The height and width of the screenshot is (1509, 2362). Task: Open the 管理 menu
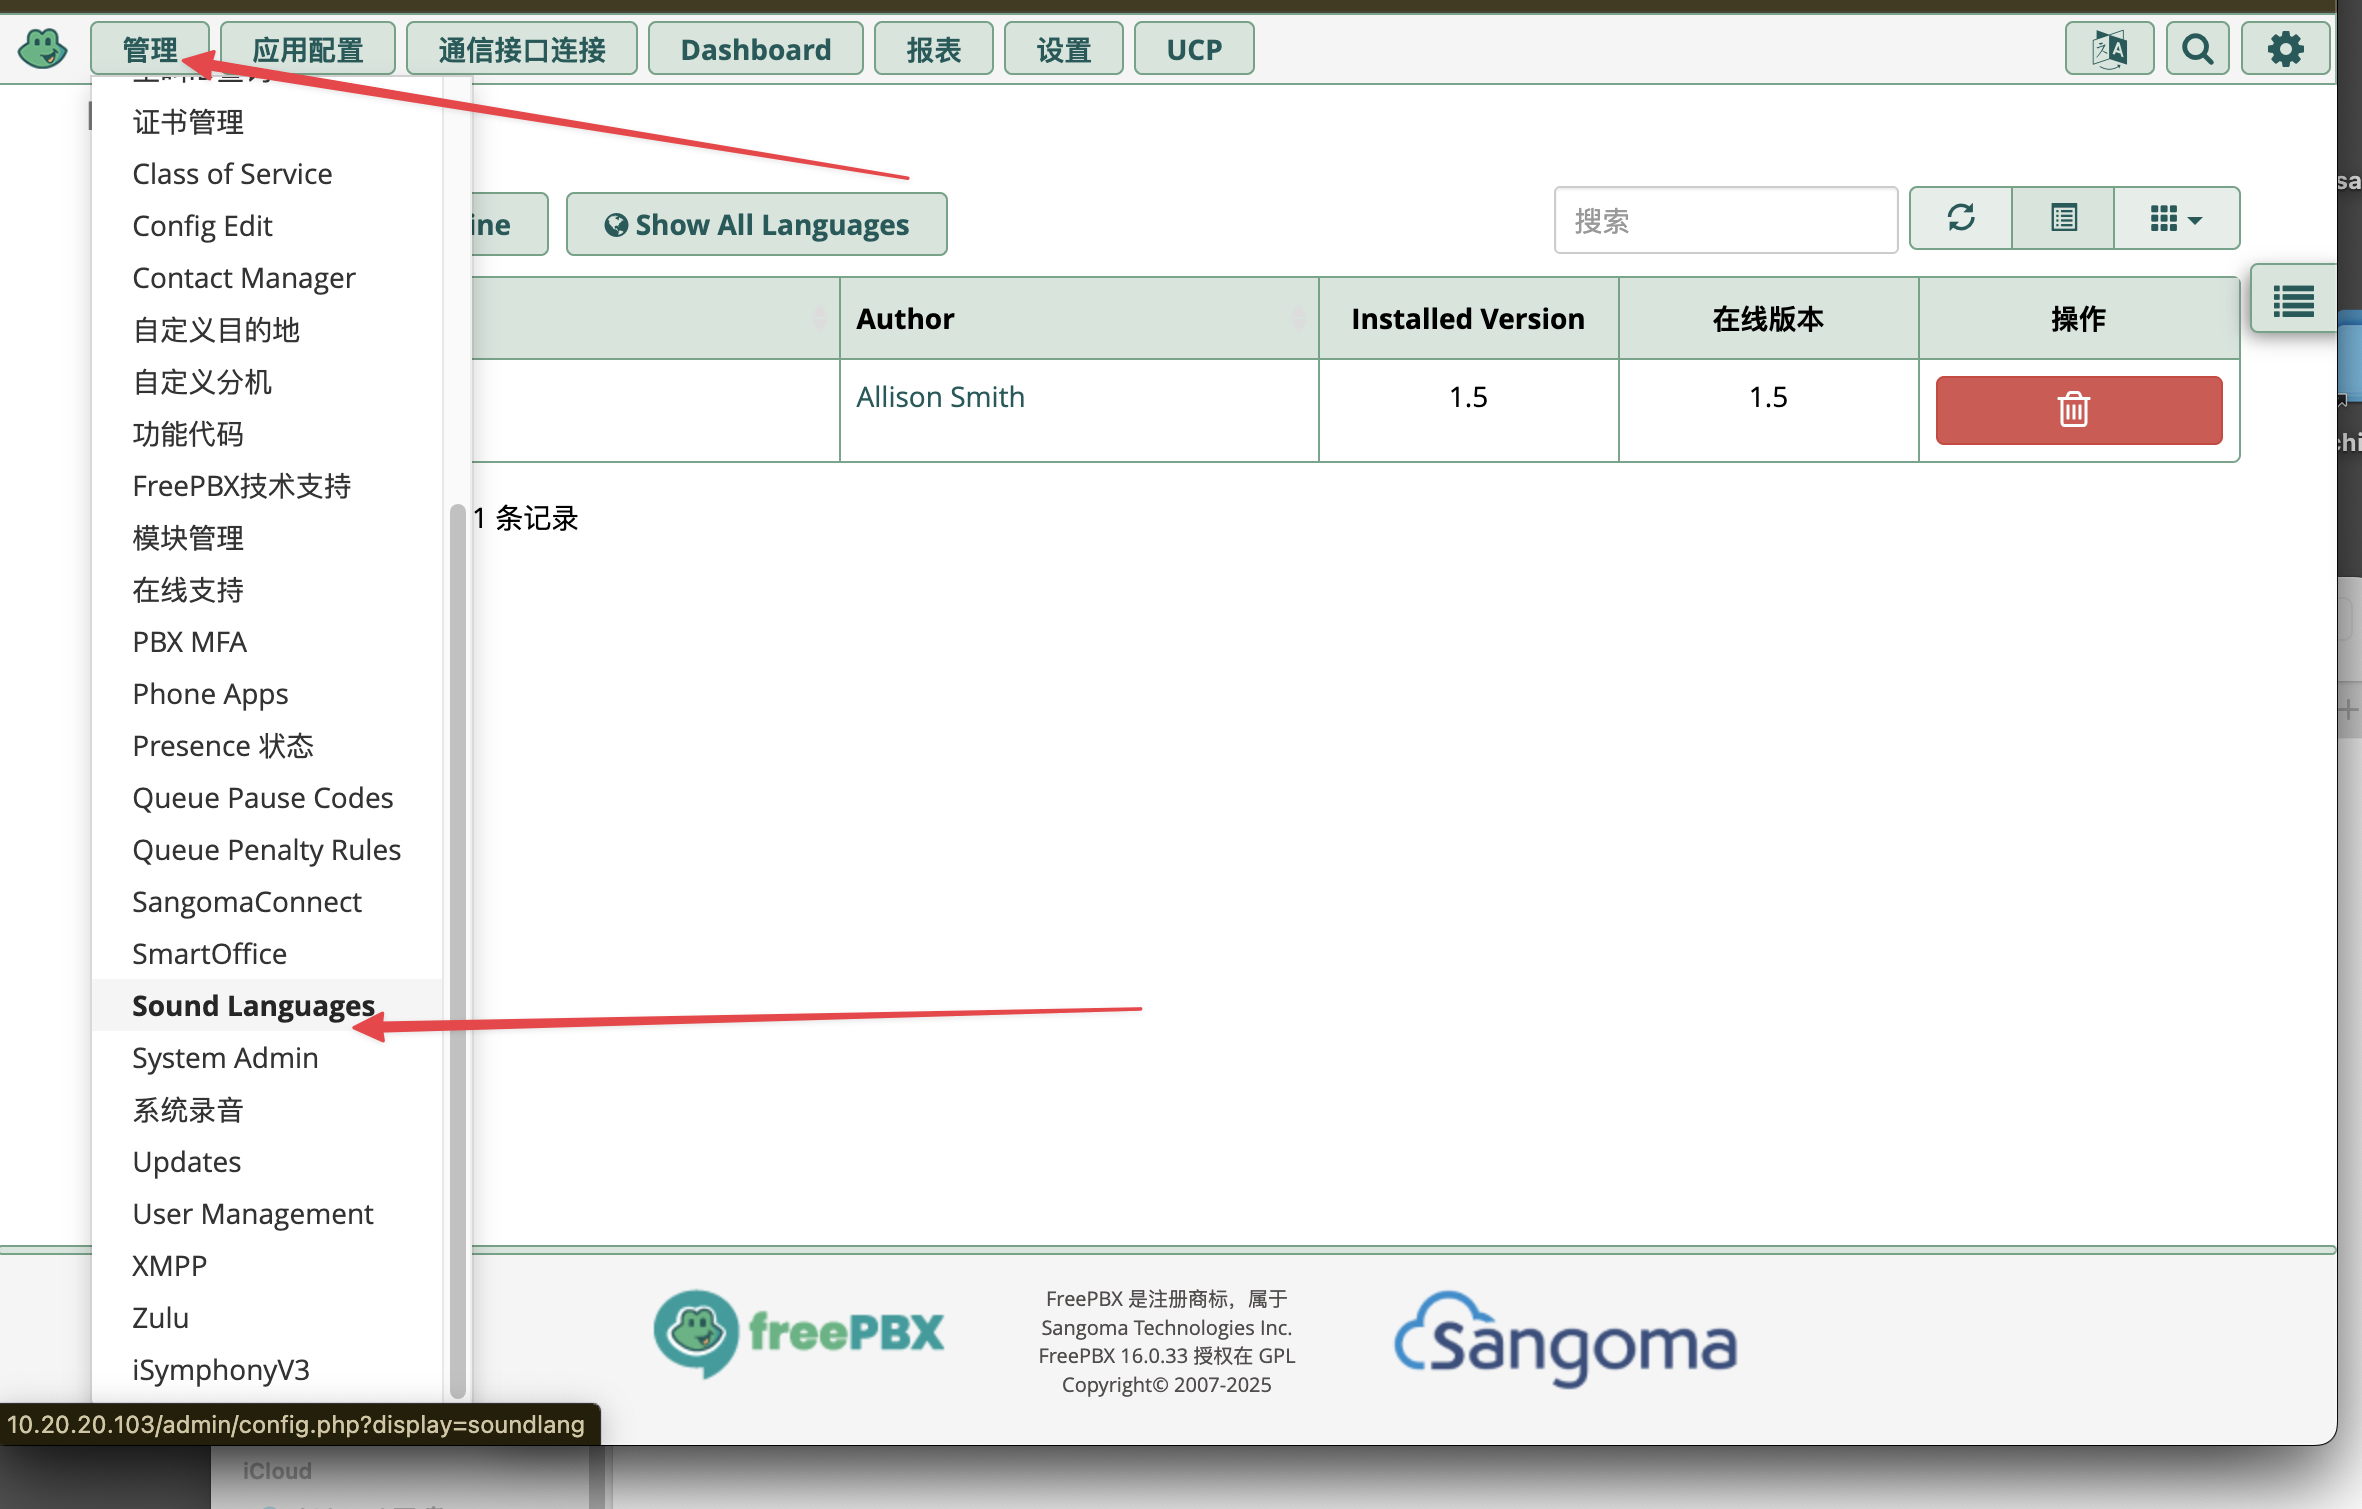coord(149,49)
